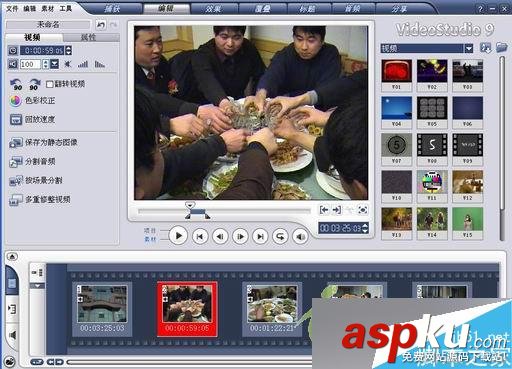Open the 文件 menu
Image resolution: width=512 pixels, height=369 pixels.
point(12,8)
